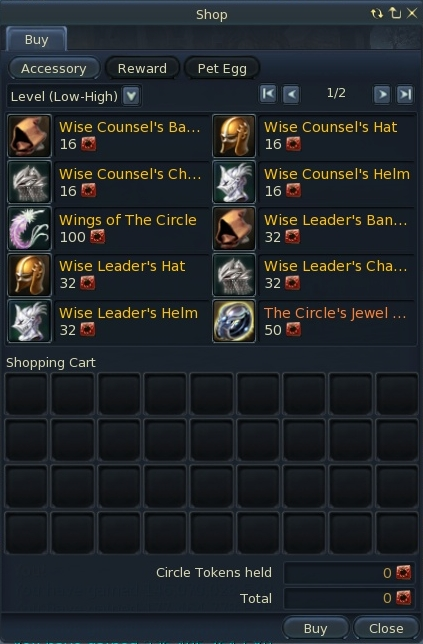Switch to the Reward category
This screenshot has width=423, height=644.
[x=143, y=68]
